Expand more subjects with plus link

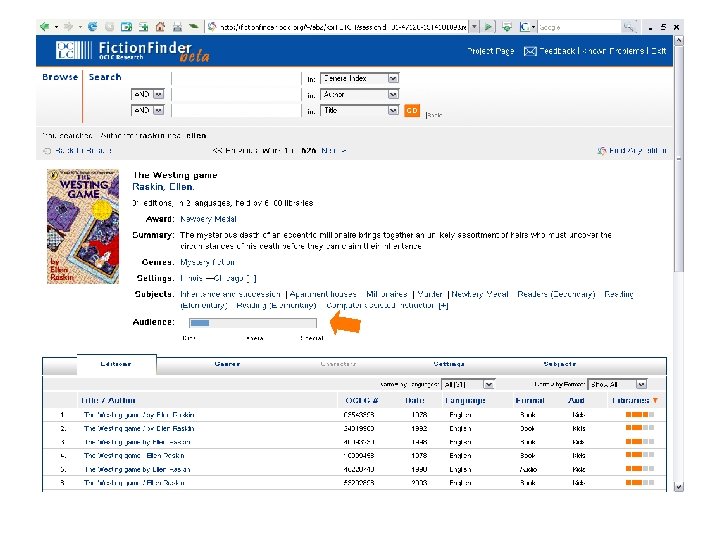[x=443, y=305]
